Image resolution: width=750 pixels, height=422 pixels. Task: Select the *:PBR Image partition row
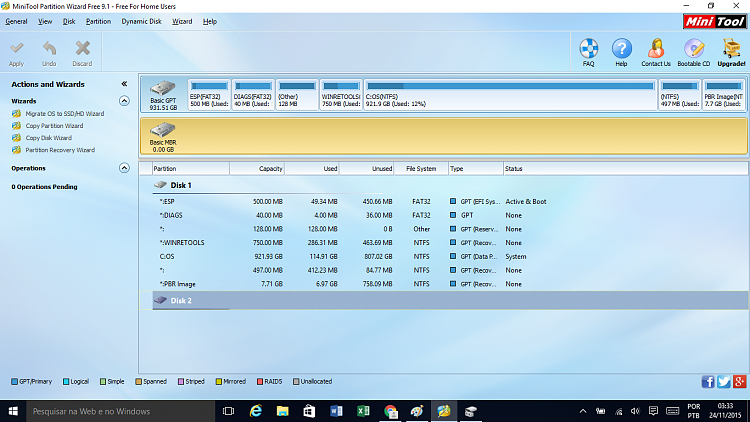click(x=450, y=284)
